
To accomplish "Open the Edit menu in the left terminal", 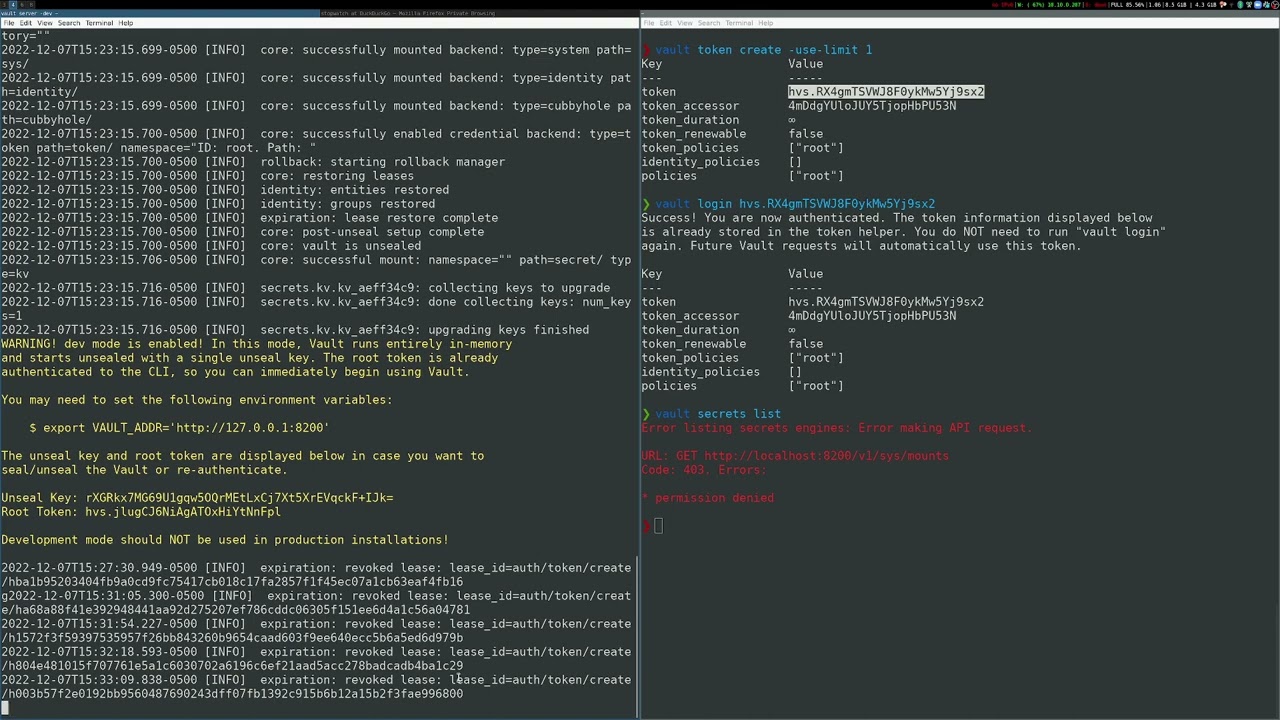I will point(26,23).
